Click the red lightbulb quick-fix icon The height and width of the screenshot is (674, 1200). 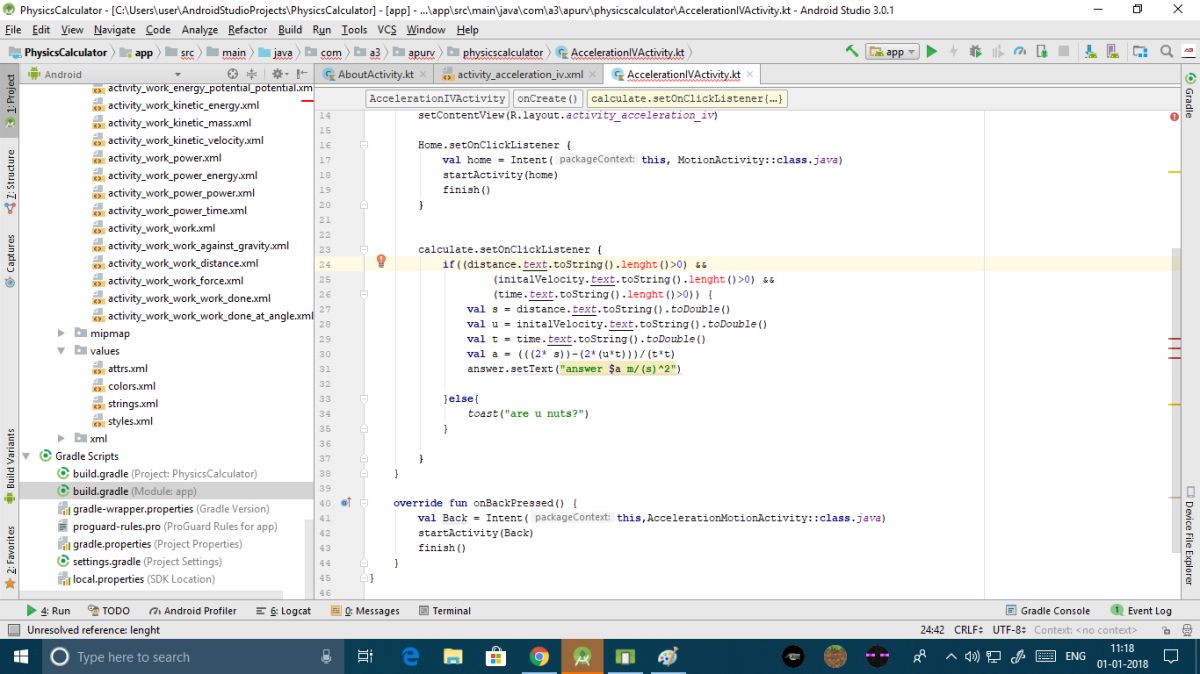coord(381,261)
